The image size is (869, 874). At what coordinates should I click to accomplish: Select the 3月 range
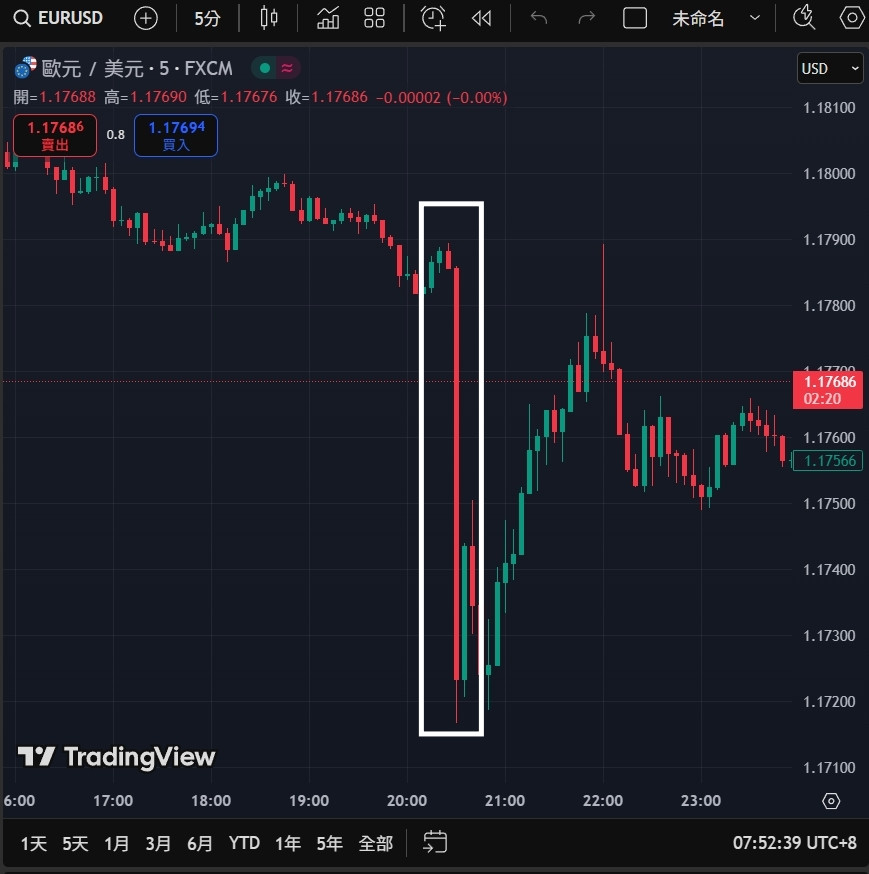[x=158, y=843]
